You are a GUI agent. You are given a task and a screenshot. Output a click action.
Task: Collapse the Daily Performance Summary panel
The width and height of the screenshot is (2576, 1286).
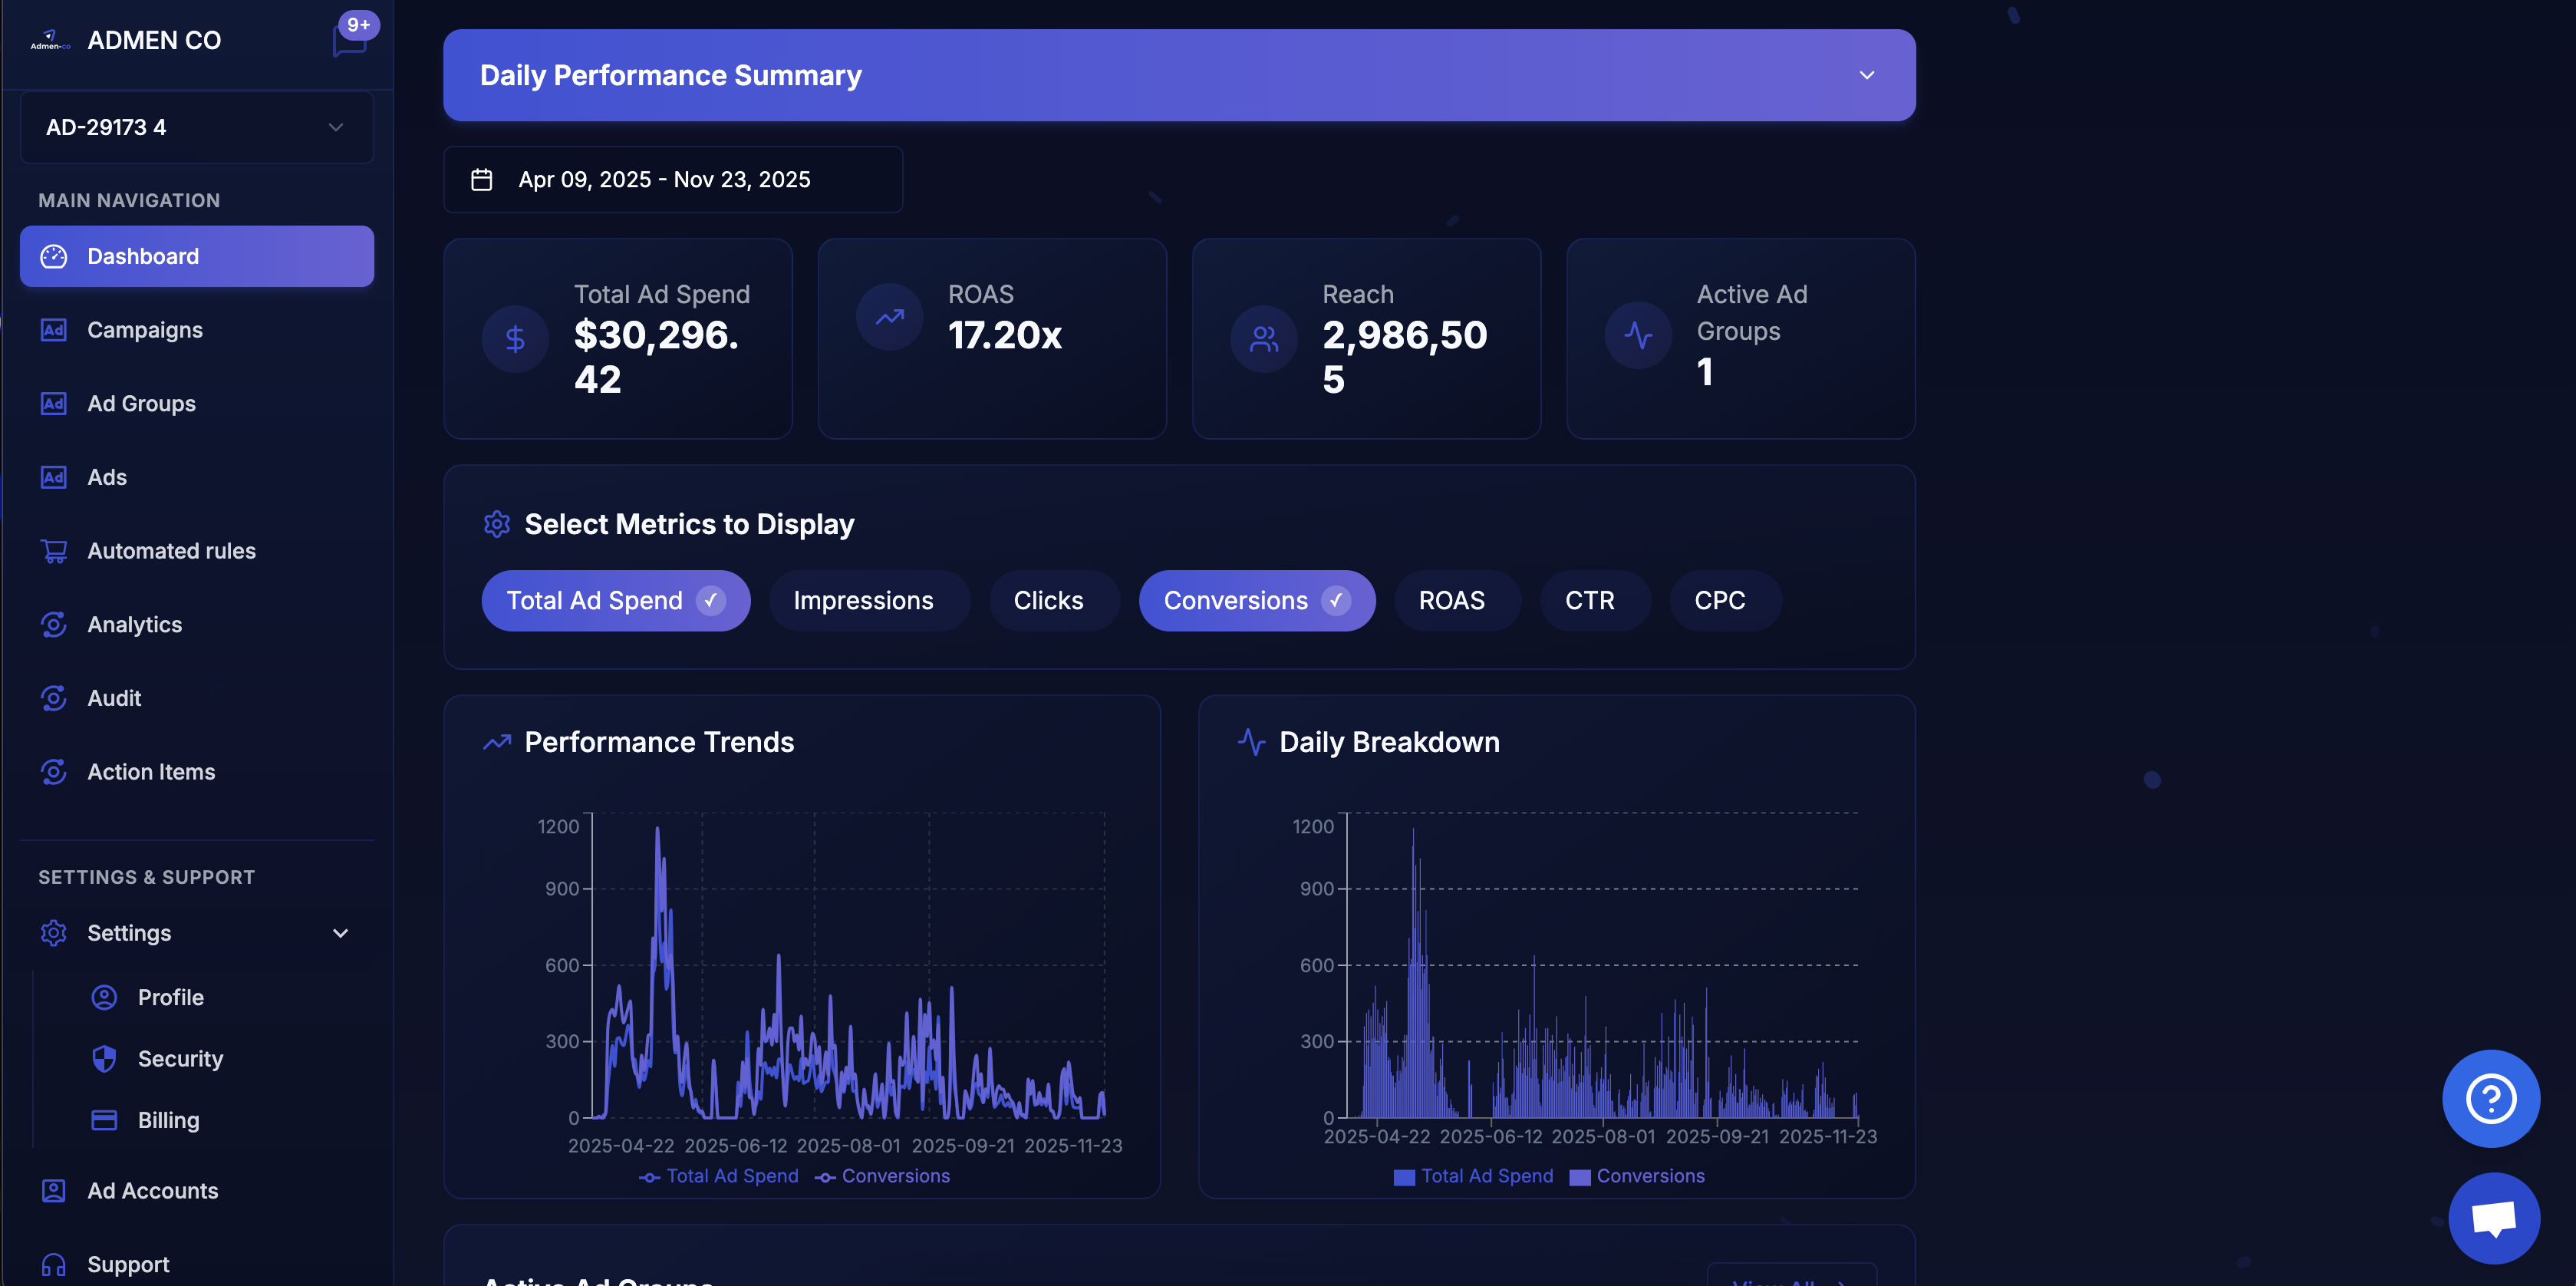[1866, 74]
